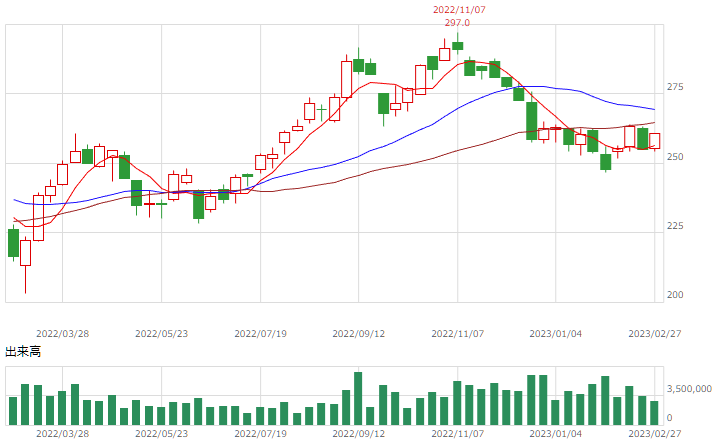Select the 275 price axis label

[675, 87]
